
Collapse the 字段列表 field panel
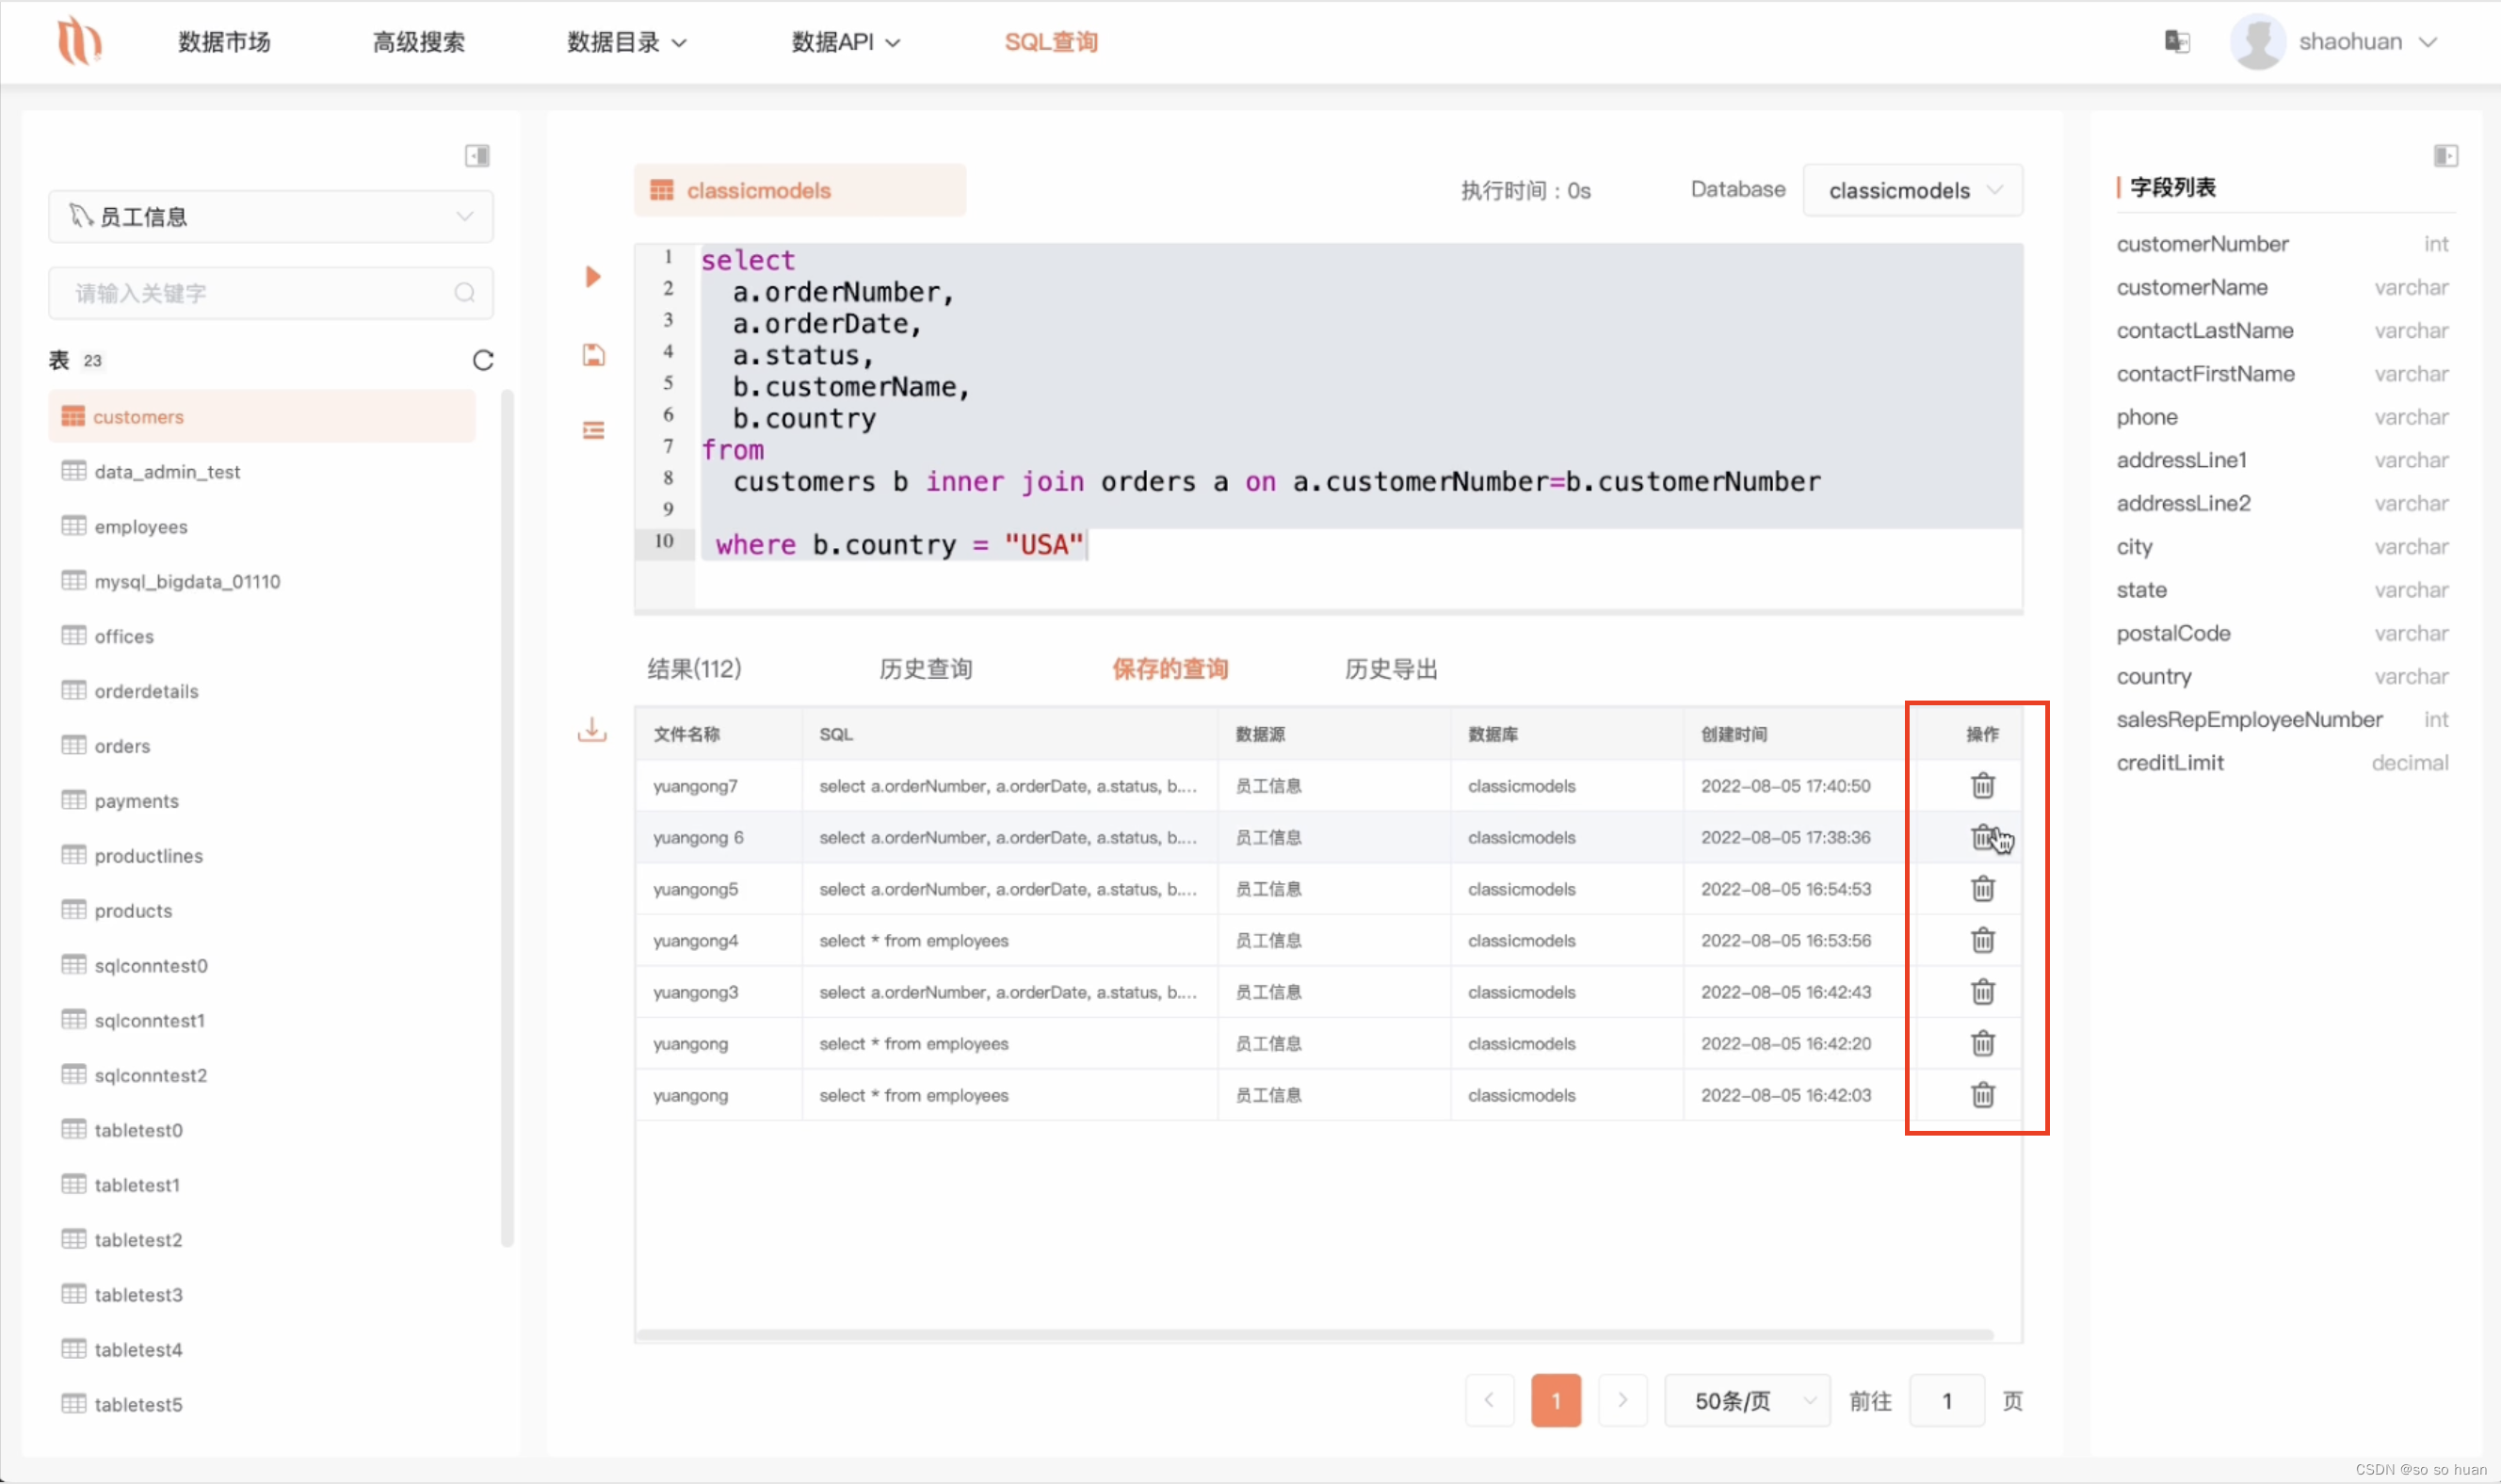pyautogui.click(x=2447, y=155)
